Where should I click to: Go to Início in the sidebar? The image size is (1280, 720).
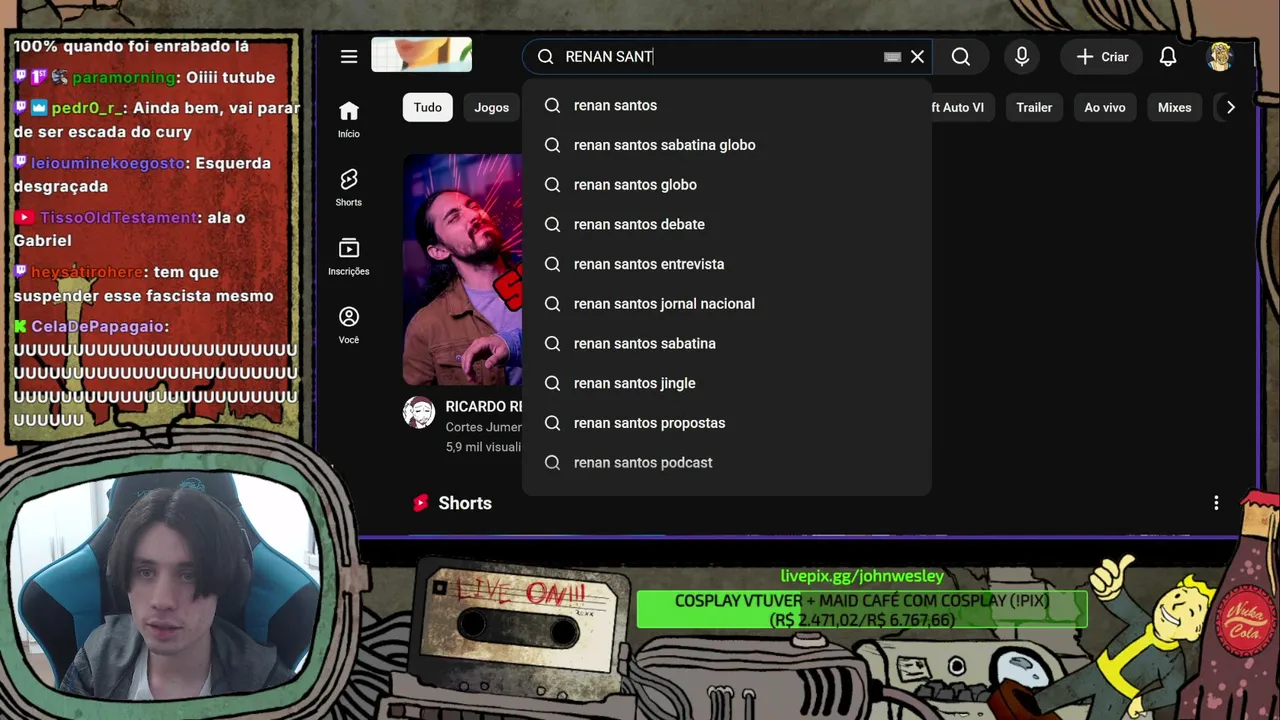click(349, 119)
